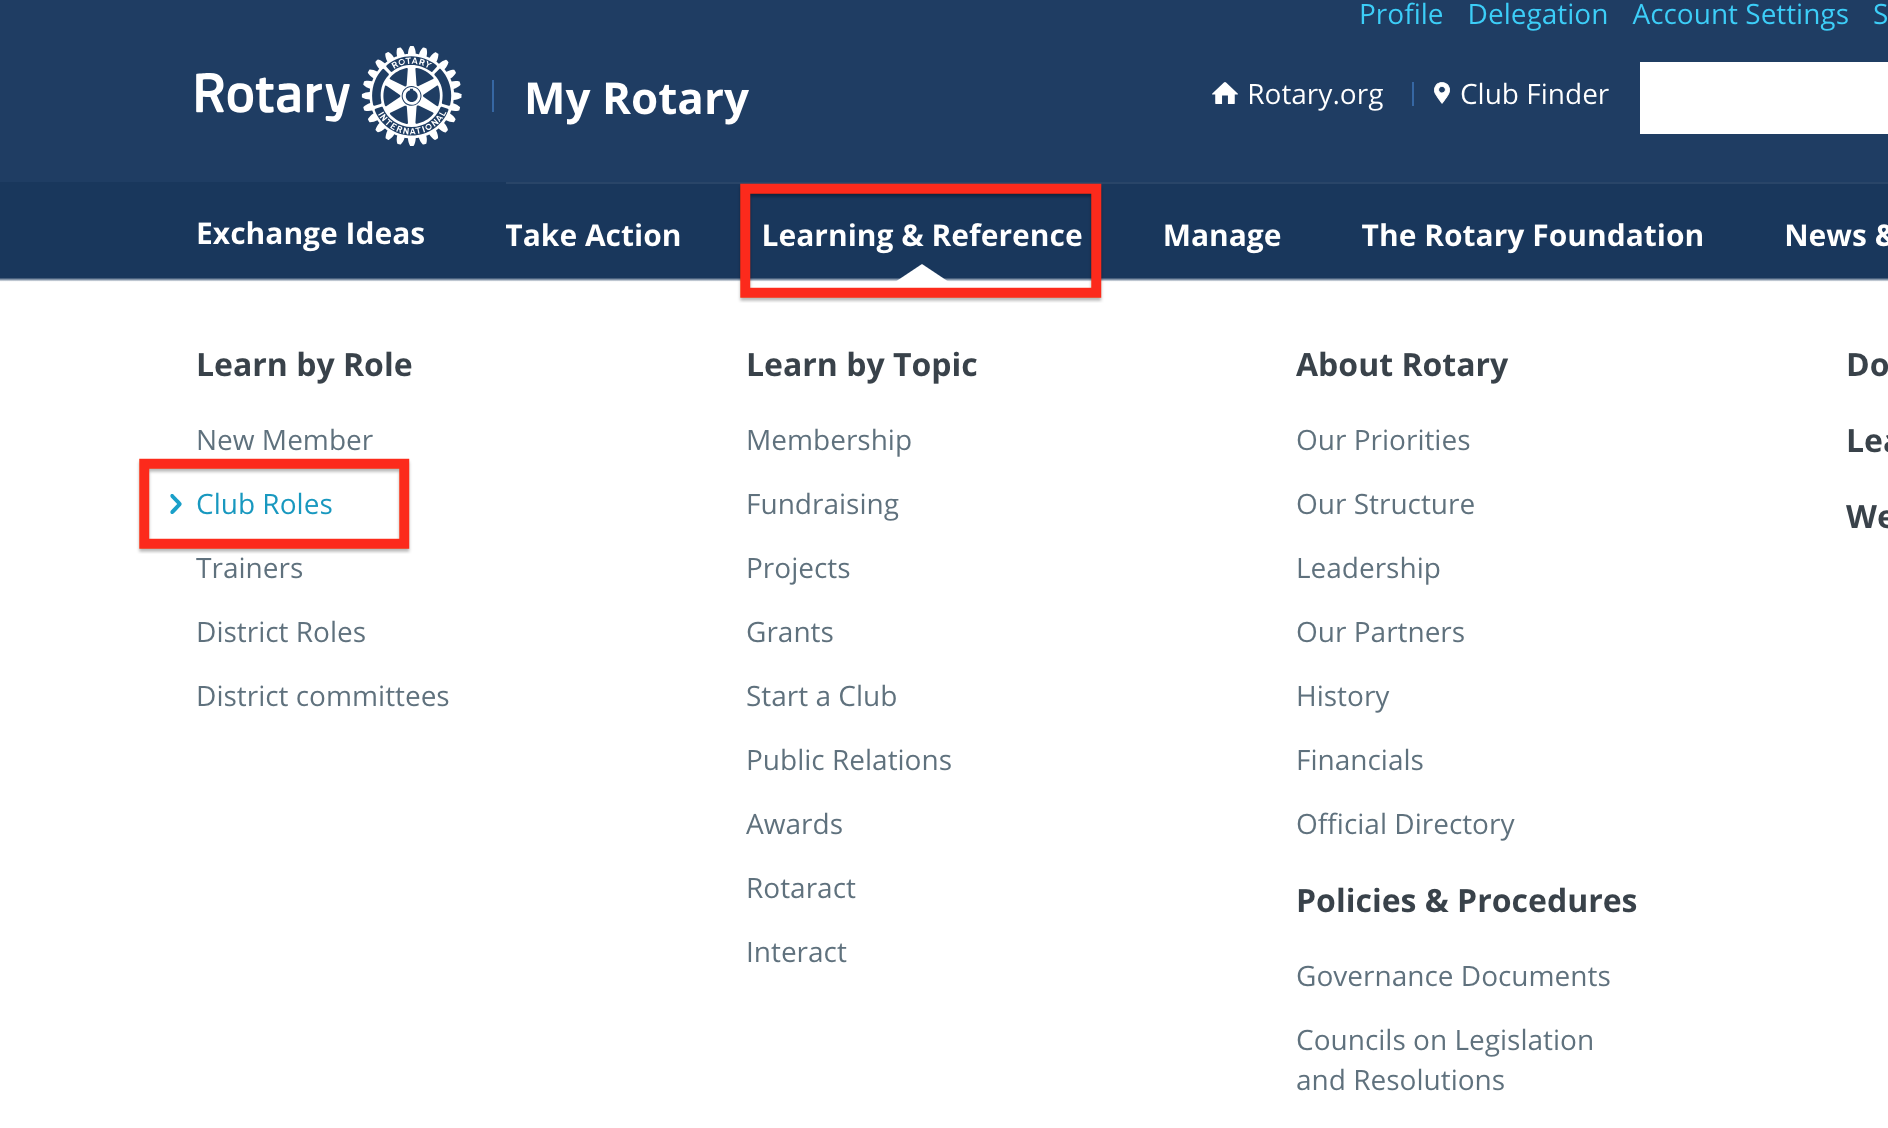Expand The Rotary Foundation menu
Image resolution: width=1888 pixels, height=1128 pixels.
[1532, 235]
